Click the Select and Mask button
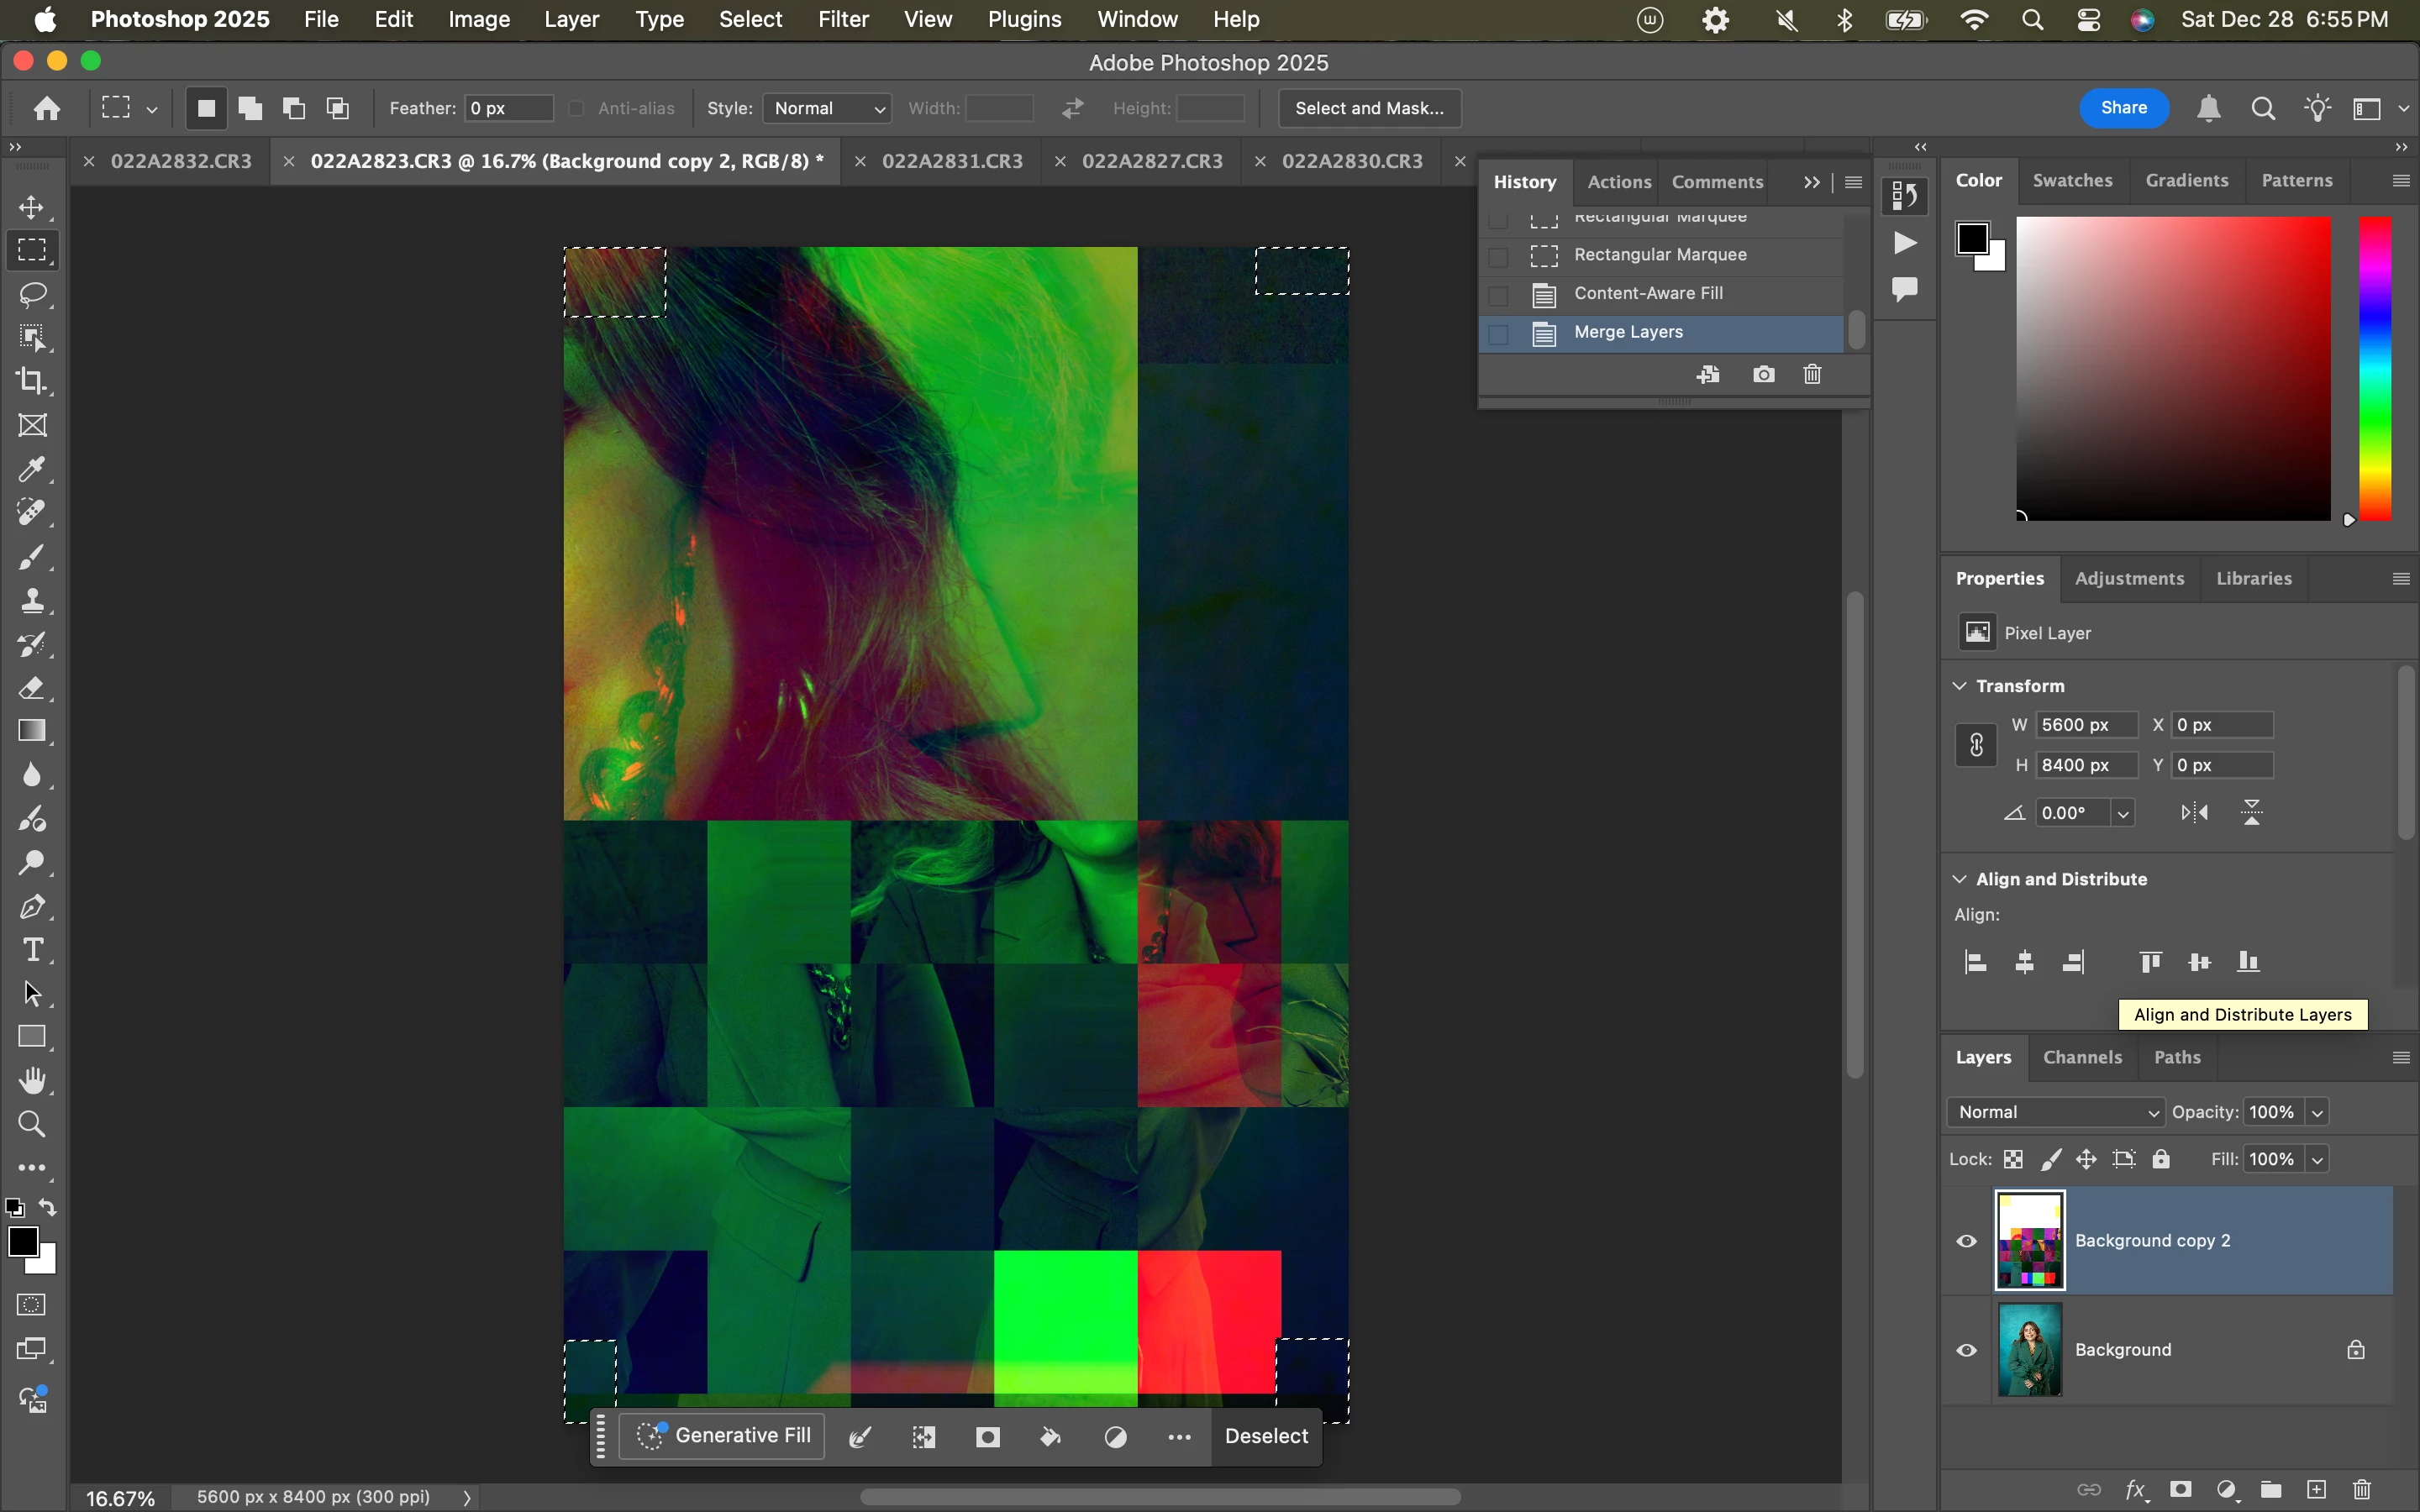The width and height of the screenshot is (2420, 1512). (1368, 108)
